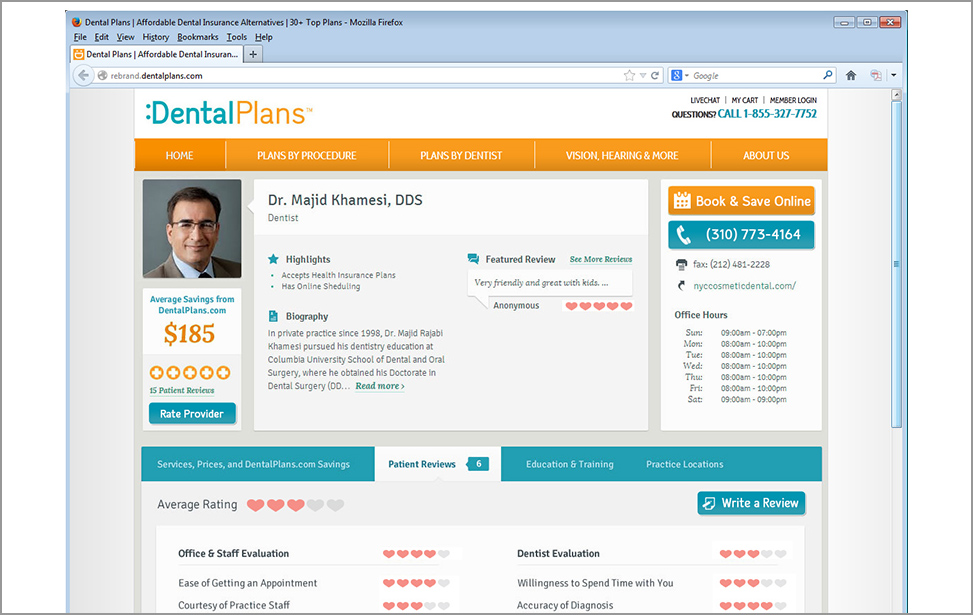Click the bookmarks toolbar icon beside Home
The width and height of the screenshot is (973, 615).
pyautogui.click(x=876, y=75)
